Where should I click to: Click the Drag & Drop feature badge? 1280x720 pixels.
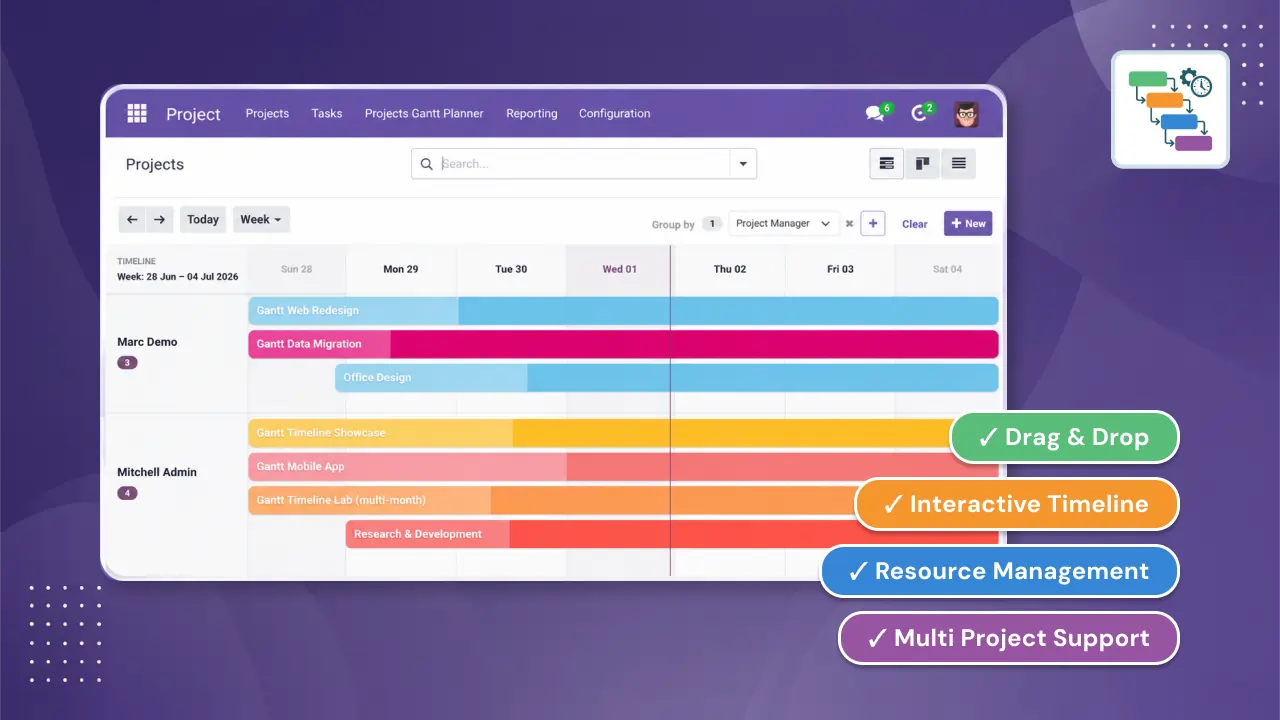tap(1064, 437)
